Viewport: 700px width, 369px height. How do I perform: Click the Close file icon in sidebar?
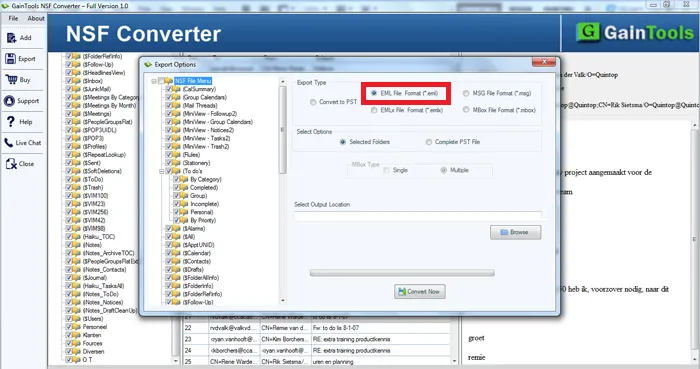pyautogui.click(x=11, y=164)
